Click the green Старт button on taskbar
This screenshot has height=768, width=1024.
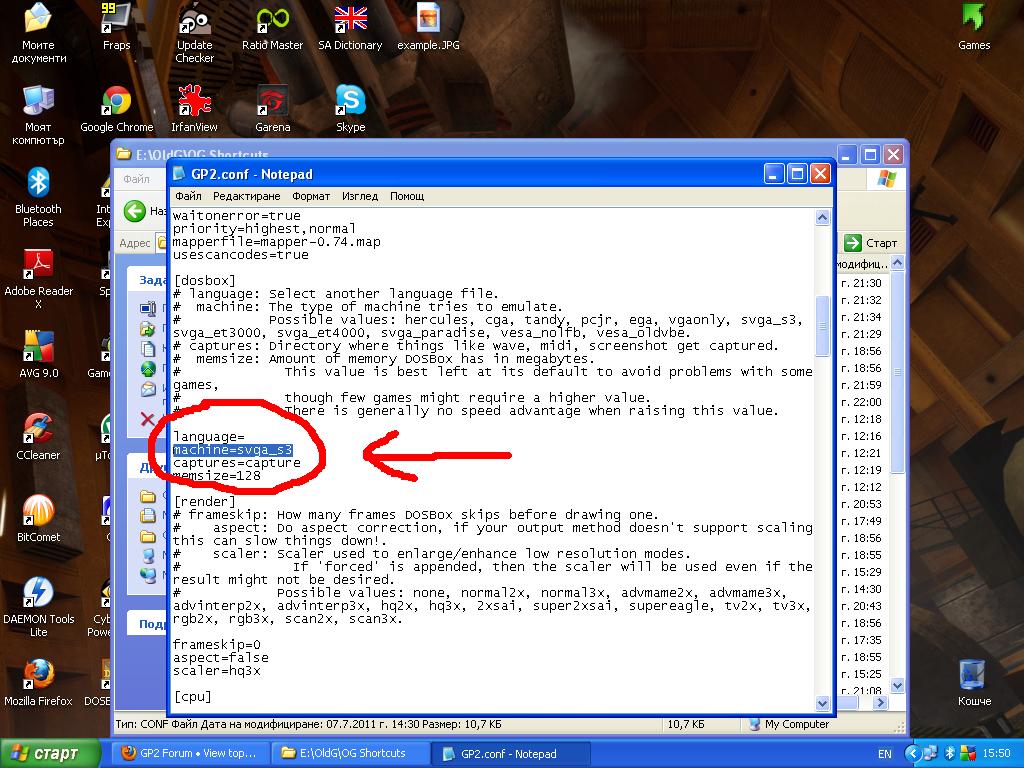50,753
